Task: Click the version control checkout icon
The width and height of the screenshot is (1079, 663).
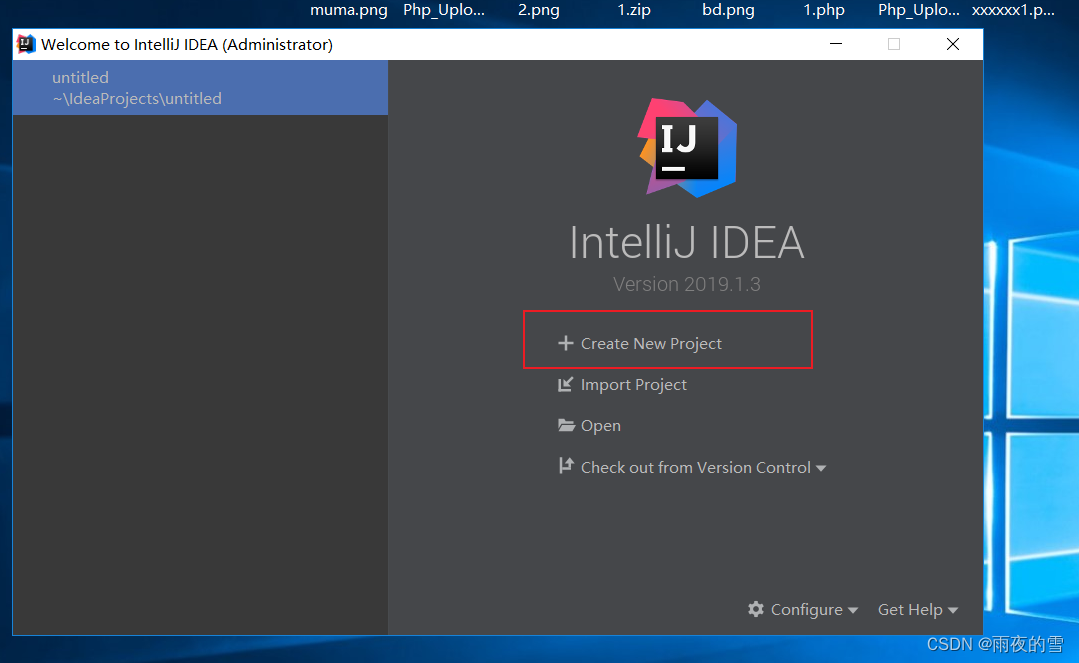Action: coord(566,466)
